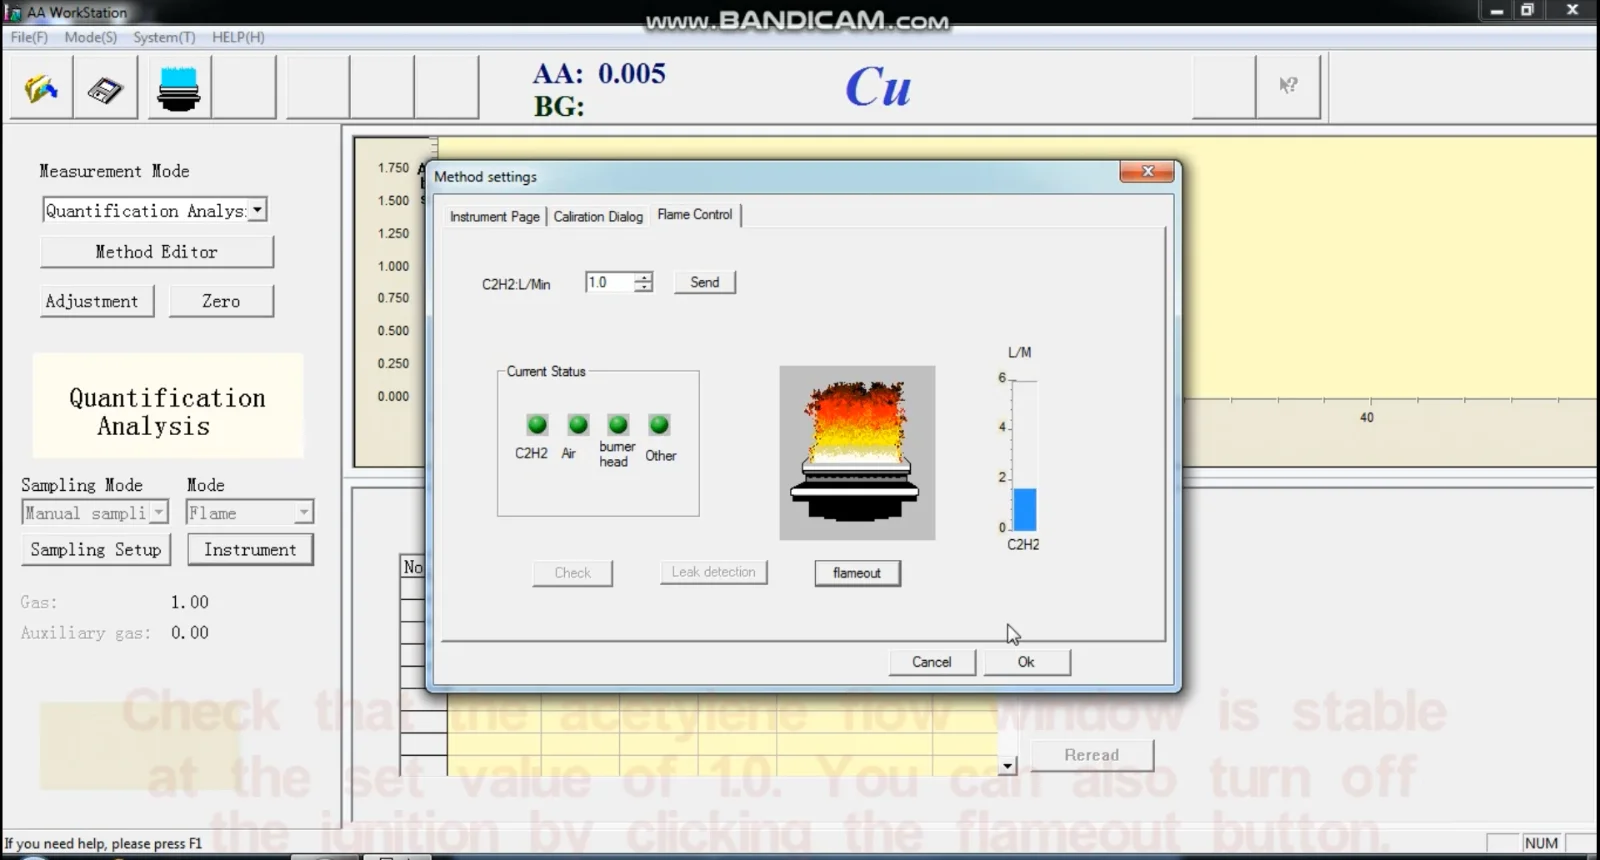Click the Other green status indicator
The image size is (1600, 860).
click(659, 425)
